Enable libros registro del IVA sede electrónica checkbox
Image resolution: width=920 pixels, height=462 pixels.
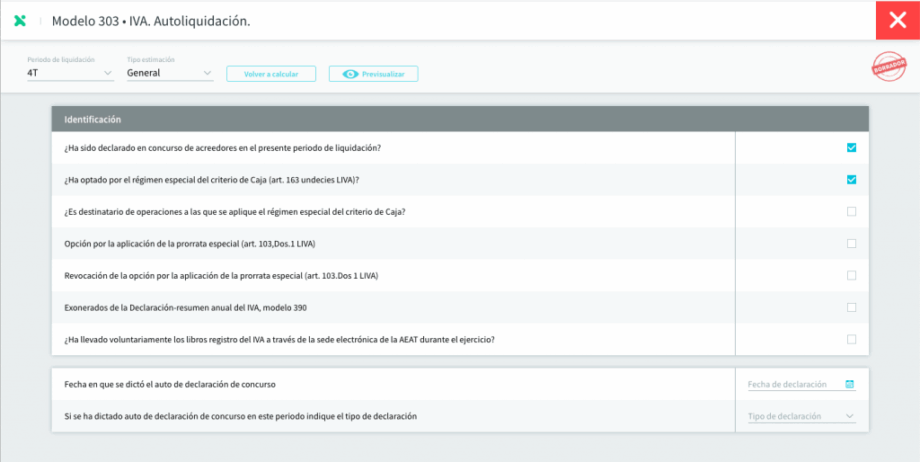851,339
